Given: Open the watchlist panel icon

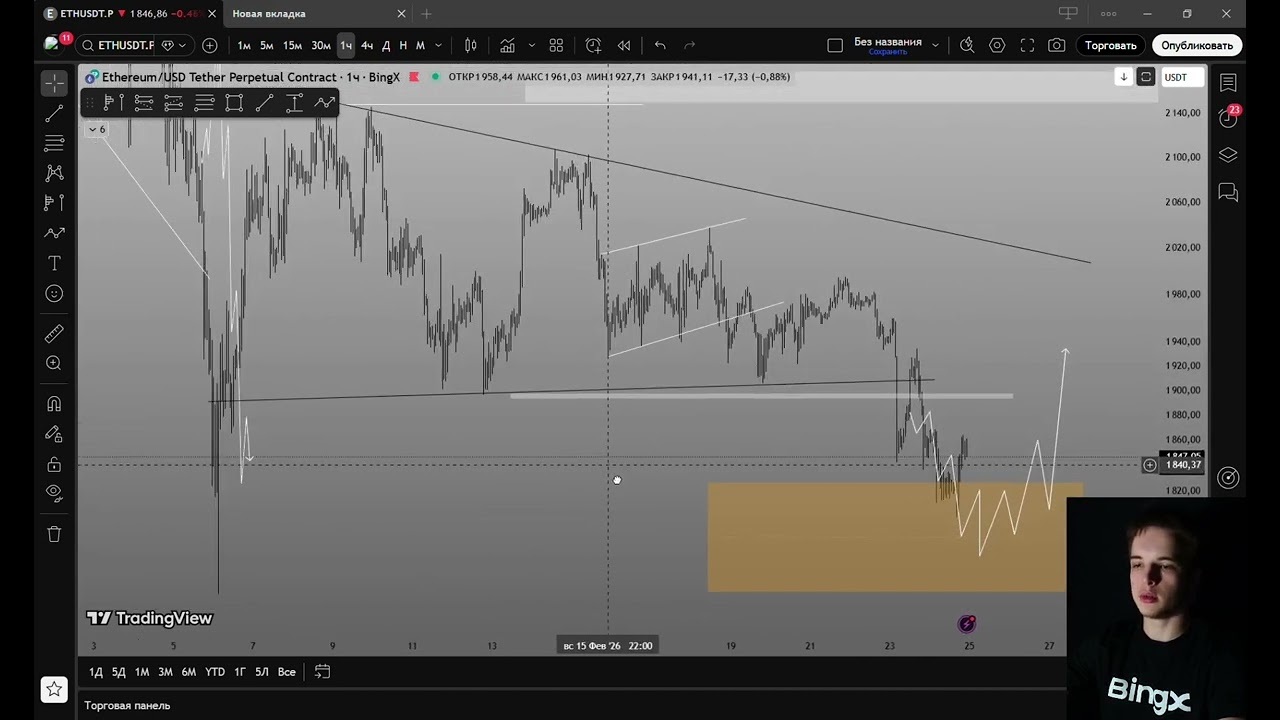Looking at the screenshot, I should (x=1228, y=83).
